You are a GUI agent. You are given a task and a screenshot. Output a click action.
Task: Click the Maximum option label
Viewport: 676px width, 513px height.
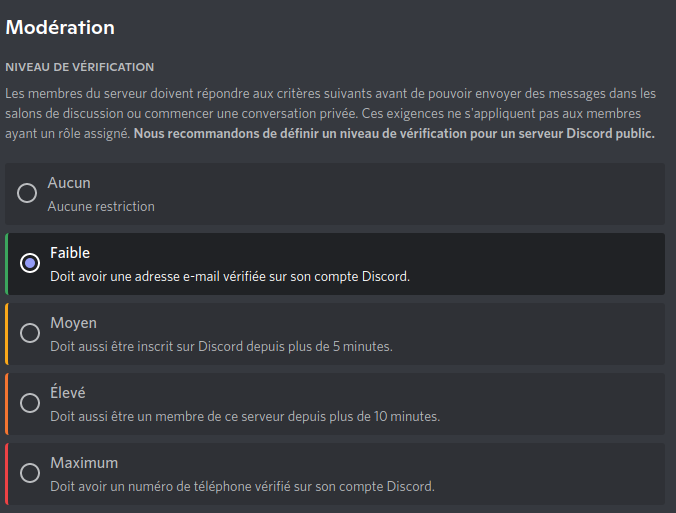click(x=84, y=463)
